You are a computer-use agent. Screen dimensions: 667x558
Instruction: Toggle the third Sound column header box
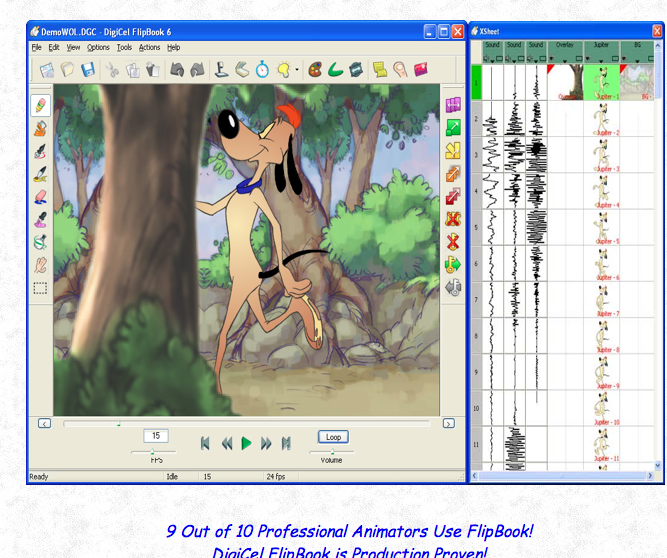543,58
